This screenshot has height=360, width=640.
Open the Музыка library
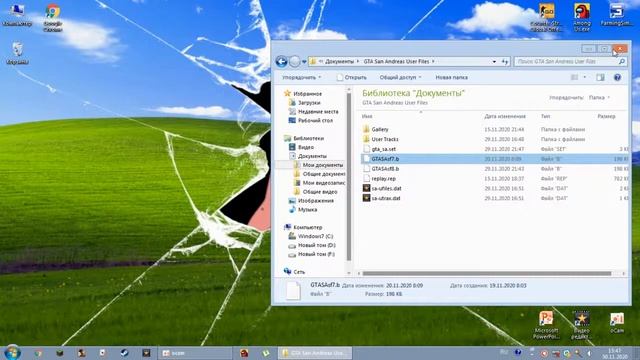click(x=307, y=210)
